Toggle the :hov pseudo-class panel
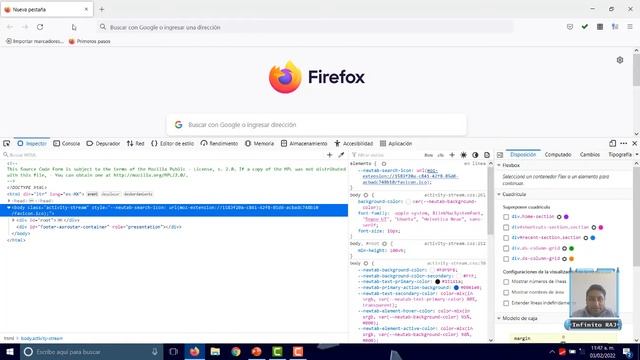The image size is (640, 360). (429, 155)
